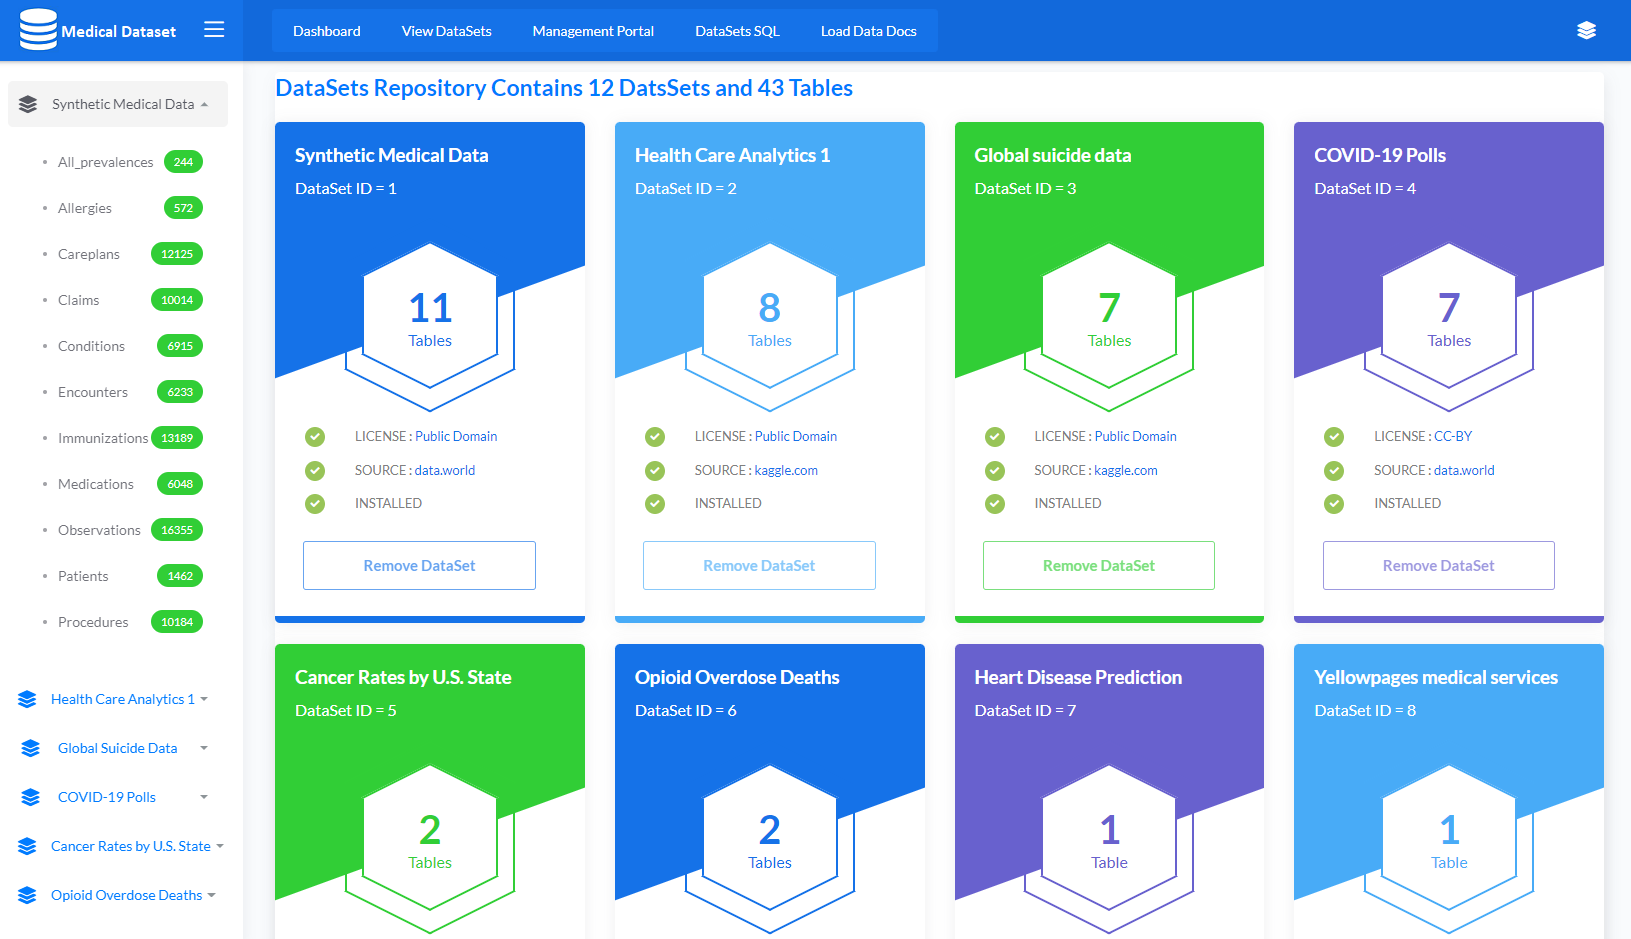Expand Cancer Rates by U.S. State sidebar menu
Viewport: 1631px width, 939px height.
pyautogui.click(x=131, y=846)
